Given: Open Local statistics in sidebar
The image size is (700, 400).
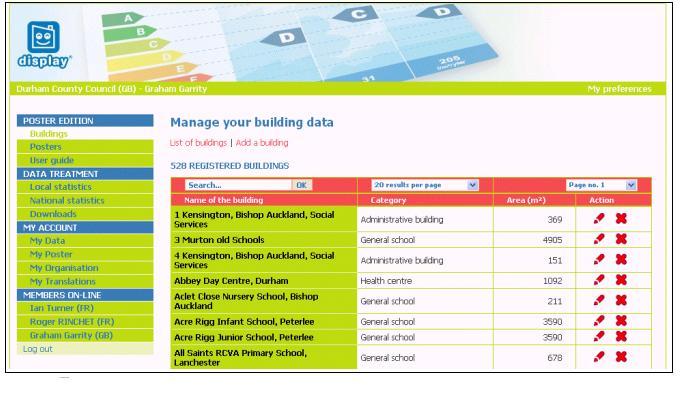Looking at the screenshot, I should click(x=60, y=187).
